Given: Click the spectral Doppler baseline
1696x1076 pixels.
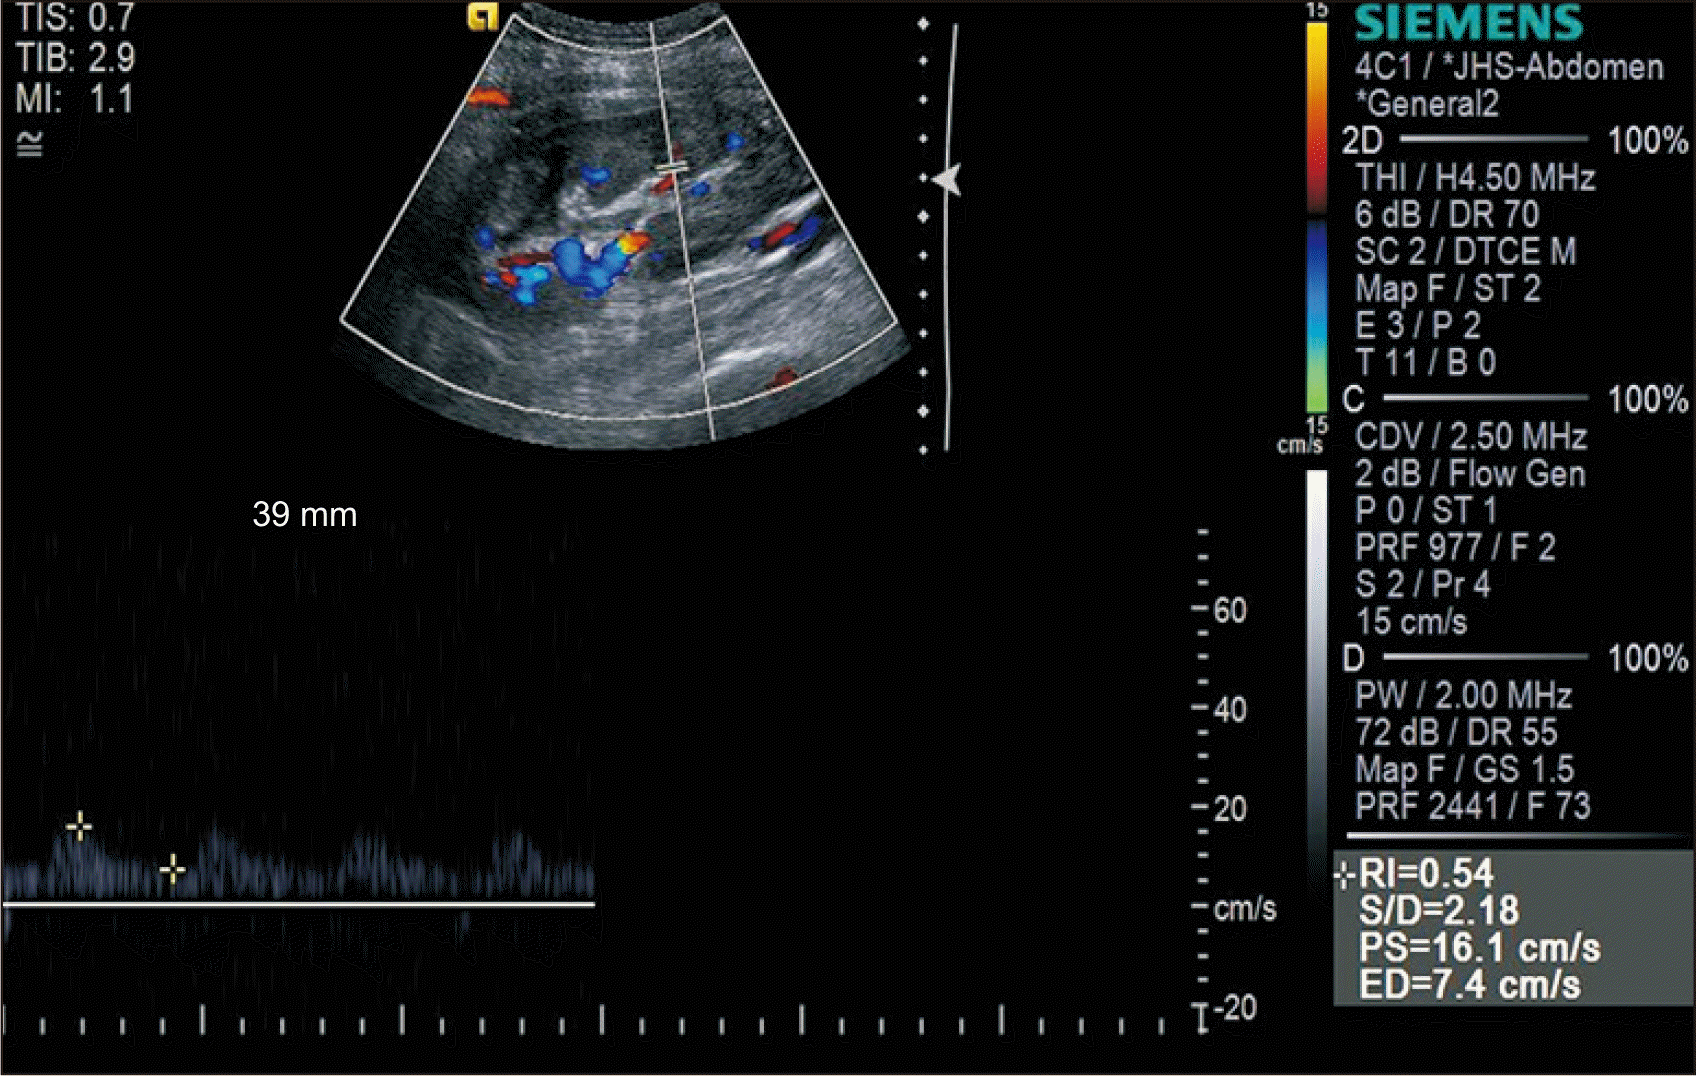Looking at the screenshot, I should [299, 904].
